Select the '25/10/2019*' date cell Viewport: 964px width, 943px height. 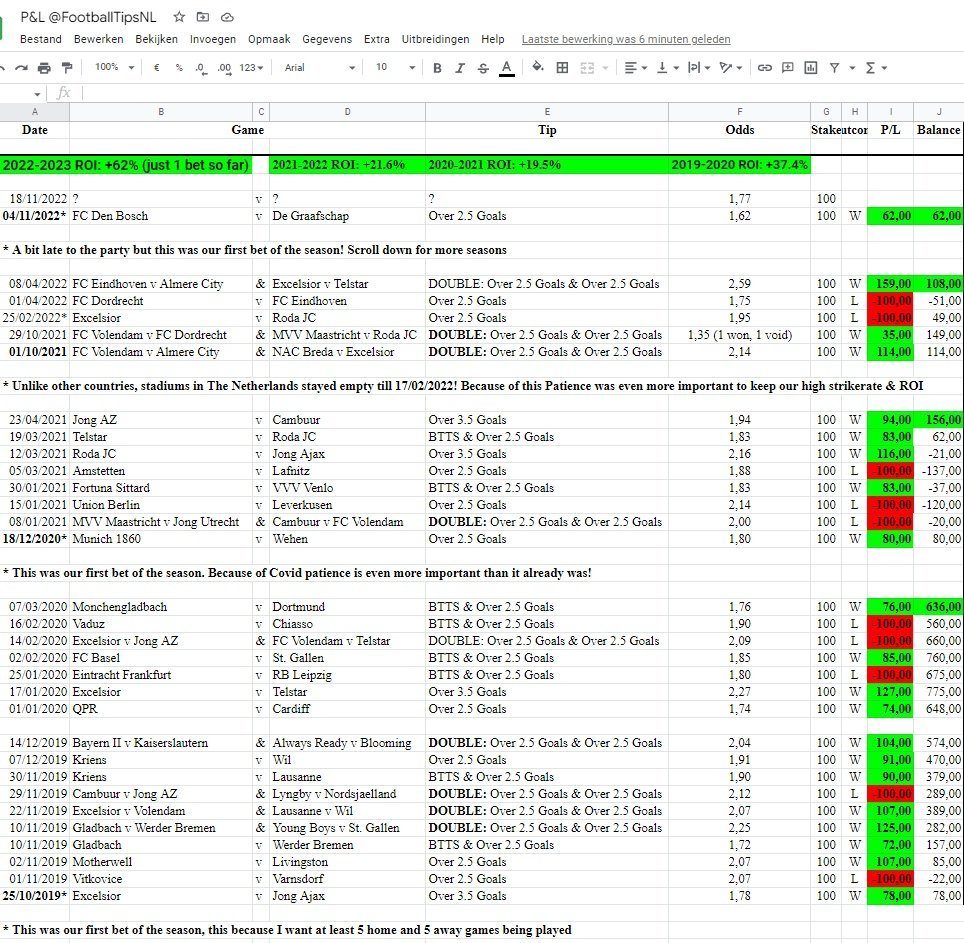[35, 896]
